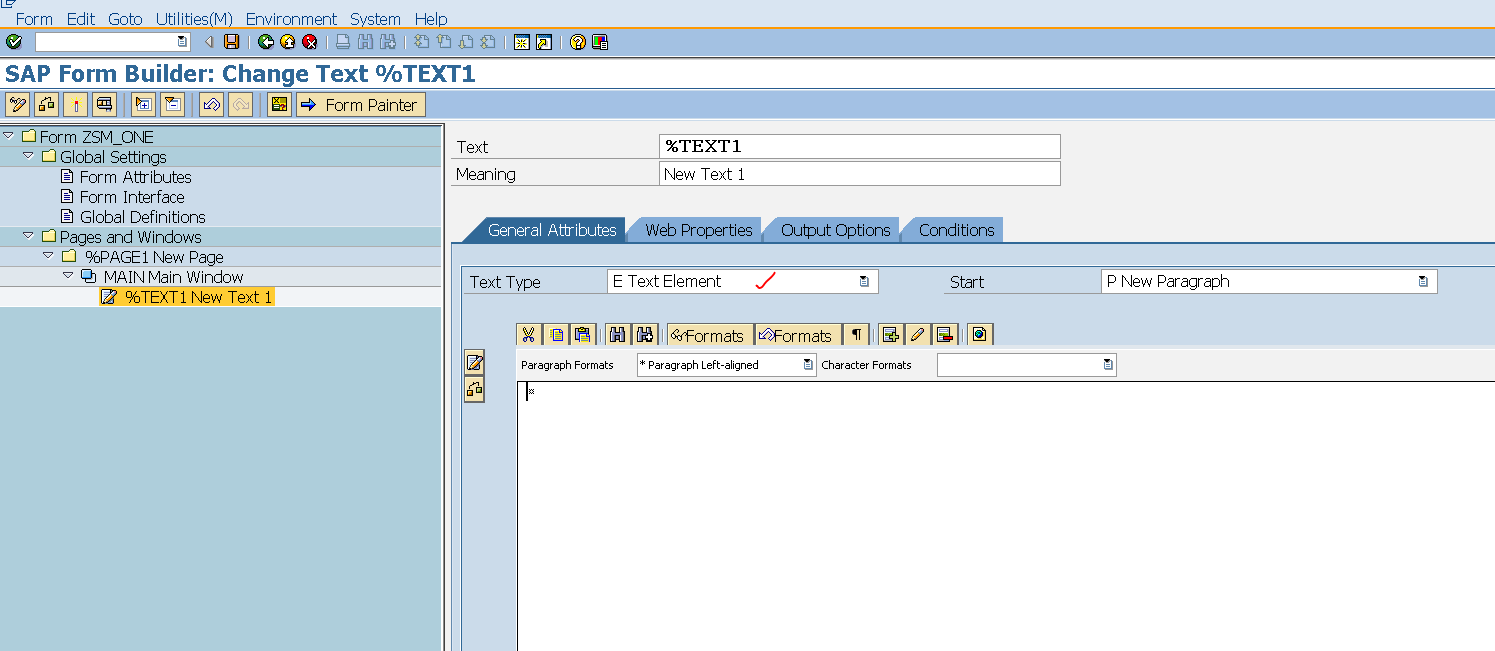Viewport: 1495px width, 651px height.
Task: Open Customize Local Layout monitor icon
Action: [x=599, y=42]
